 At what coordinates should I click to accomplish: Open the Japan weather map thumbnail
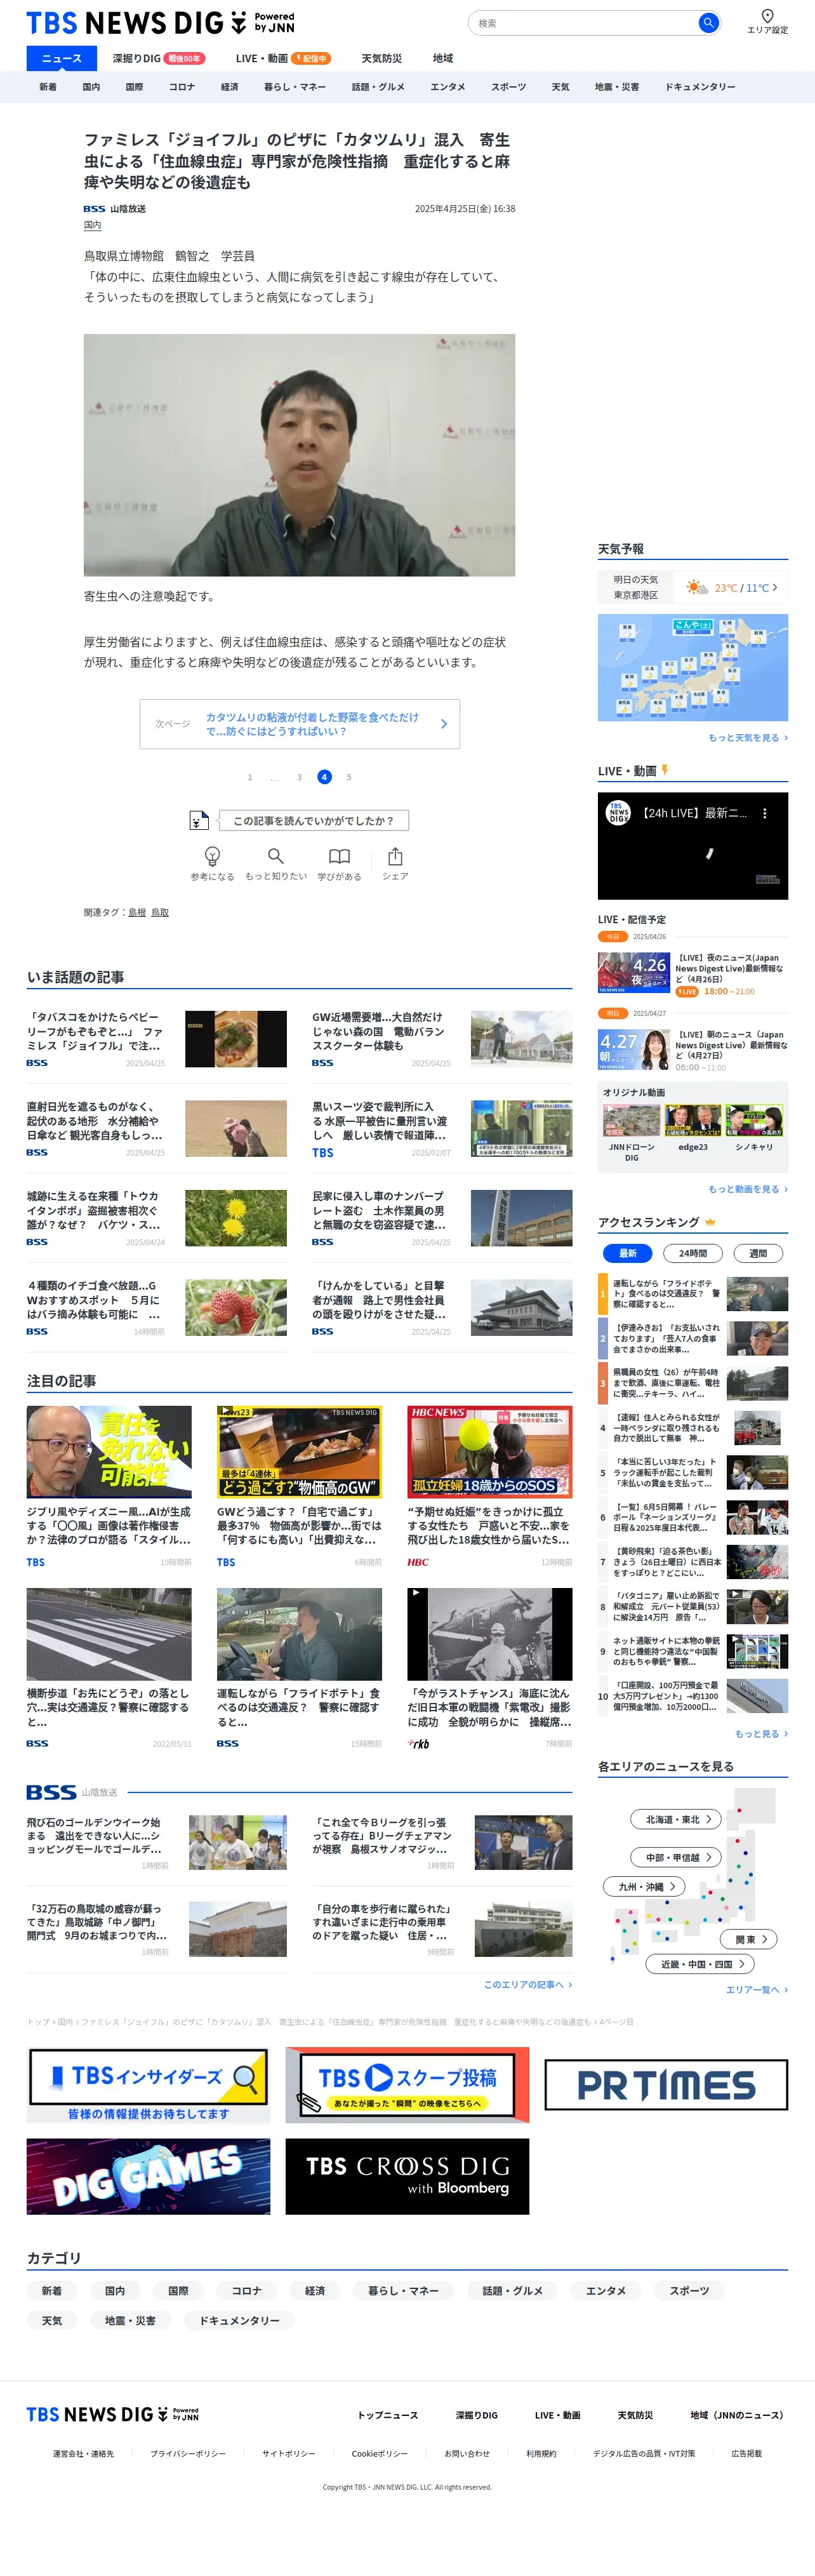click(693, 667)
